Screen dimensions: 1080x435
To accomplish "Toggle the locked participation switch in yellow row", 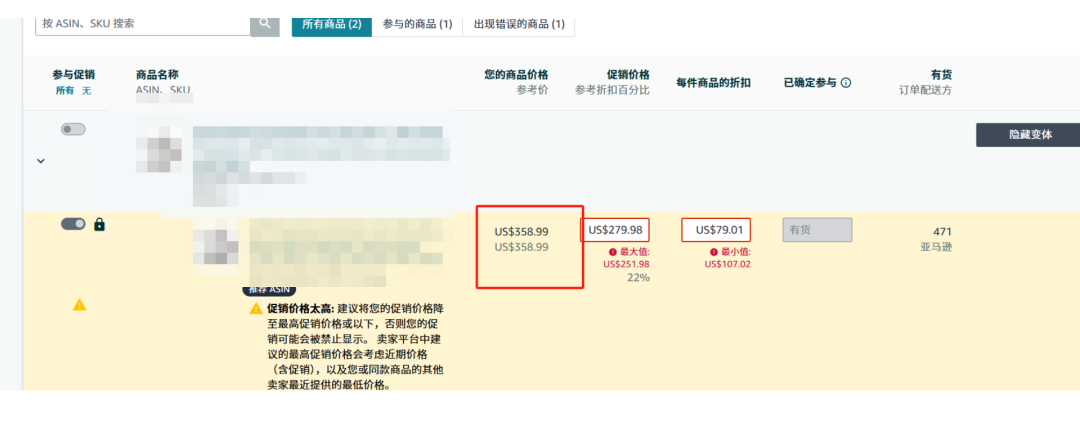I will tap(73, 224).
